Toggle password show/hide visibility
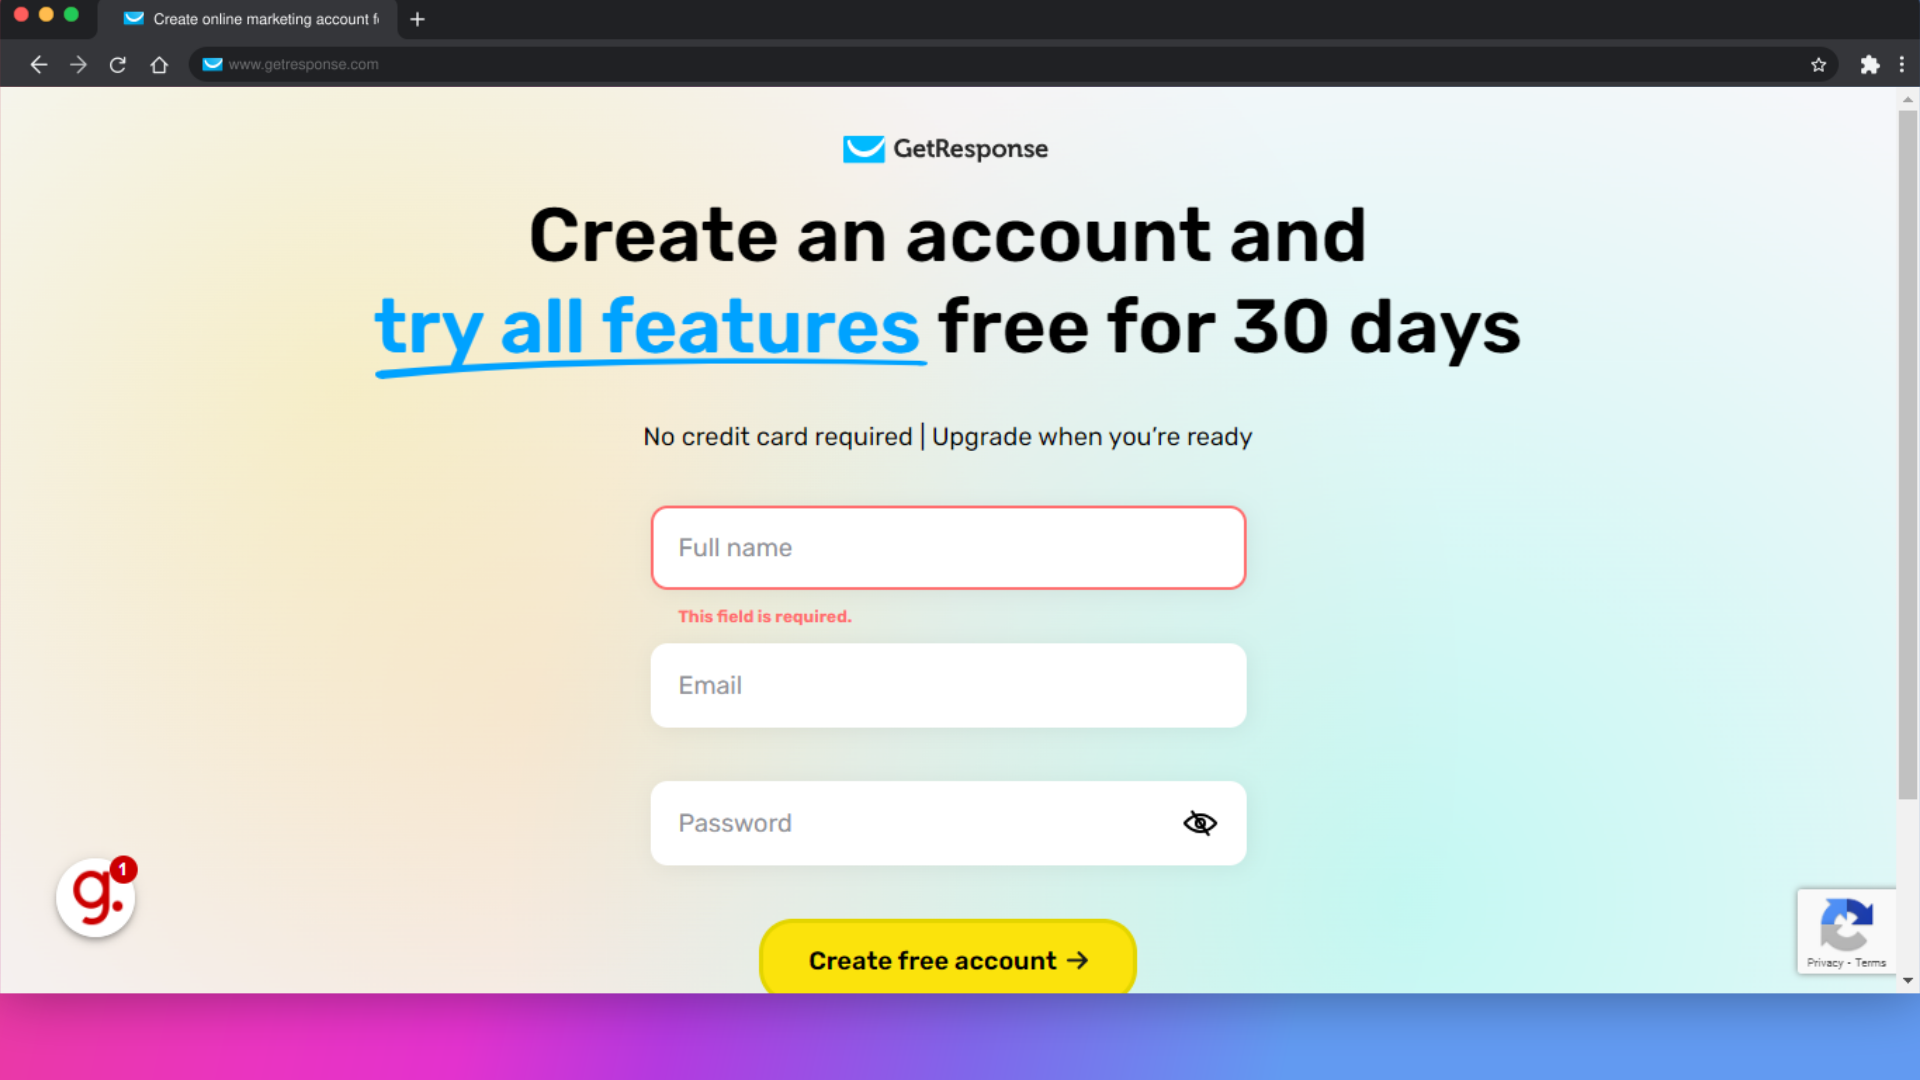Viewport: 1920px width, 1080px height. coord(1197,823)
